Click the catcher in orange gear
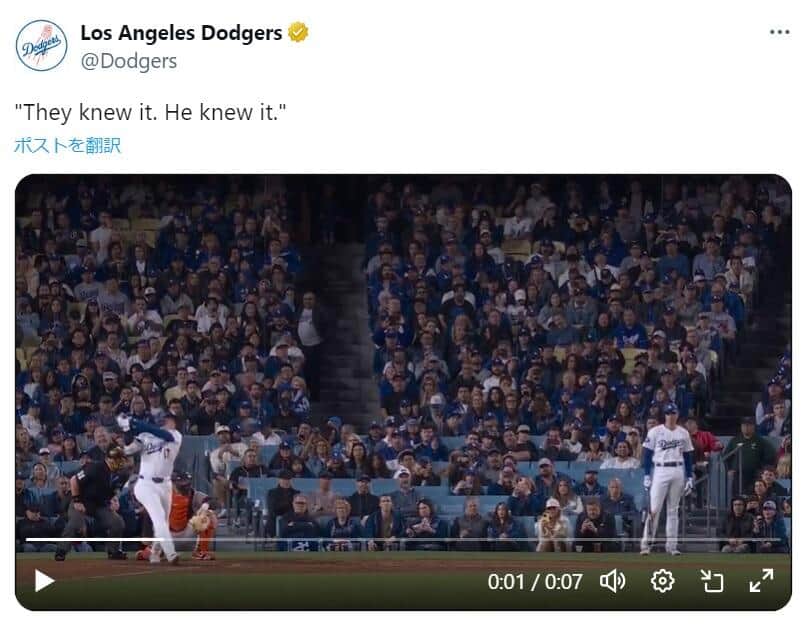The width and height of the screenshot is (805, 627). 190,515
